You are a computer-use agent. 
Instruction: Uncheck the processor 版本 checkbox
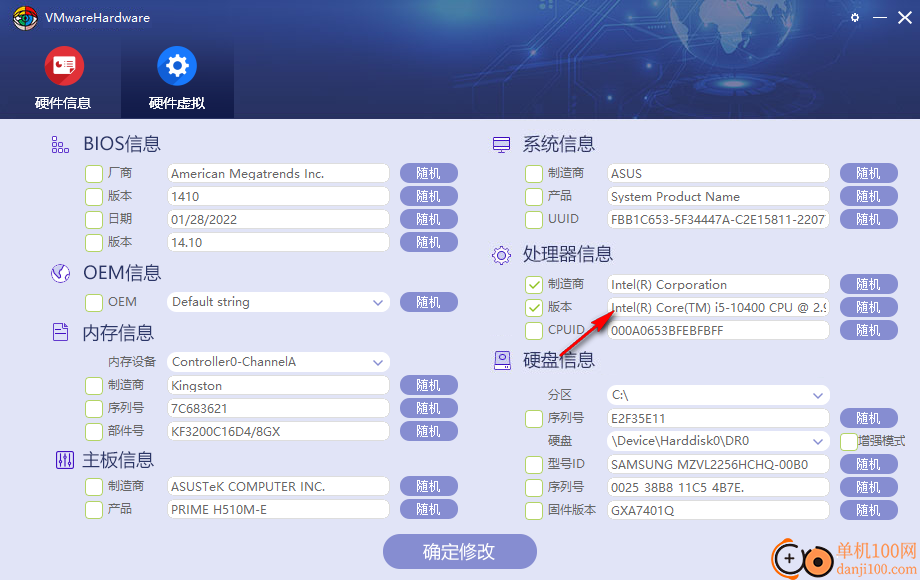(534, 307)
